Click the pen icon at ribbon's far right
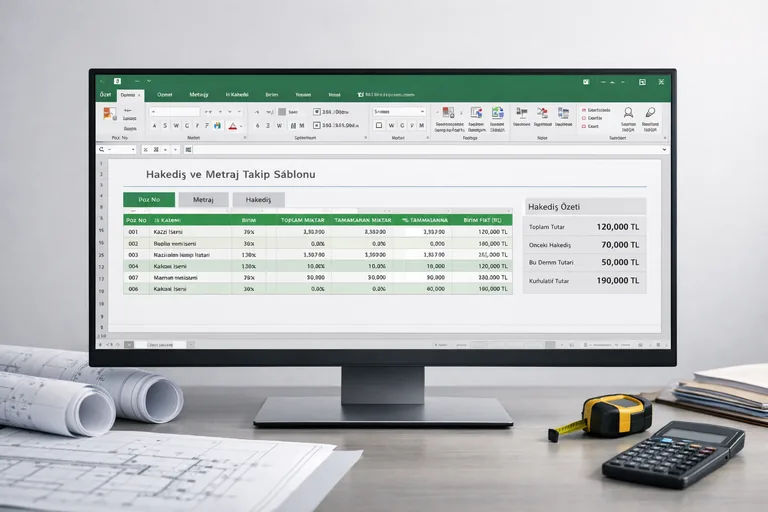The image size is (768, 512). pos(650,113)
